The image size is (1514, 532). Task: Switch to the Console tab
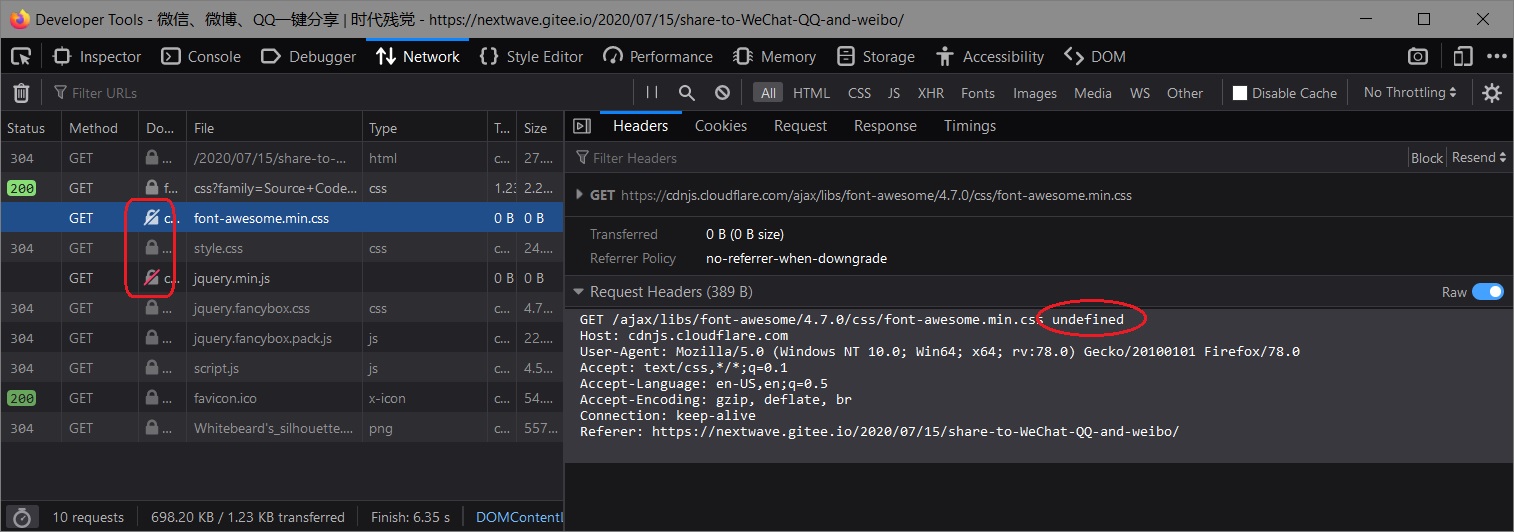201,56
